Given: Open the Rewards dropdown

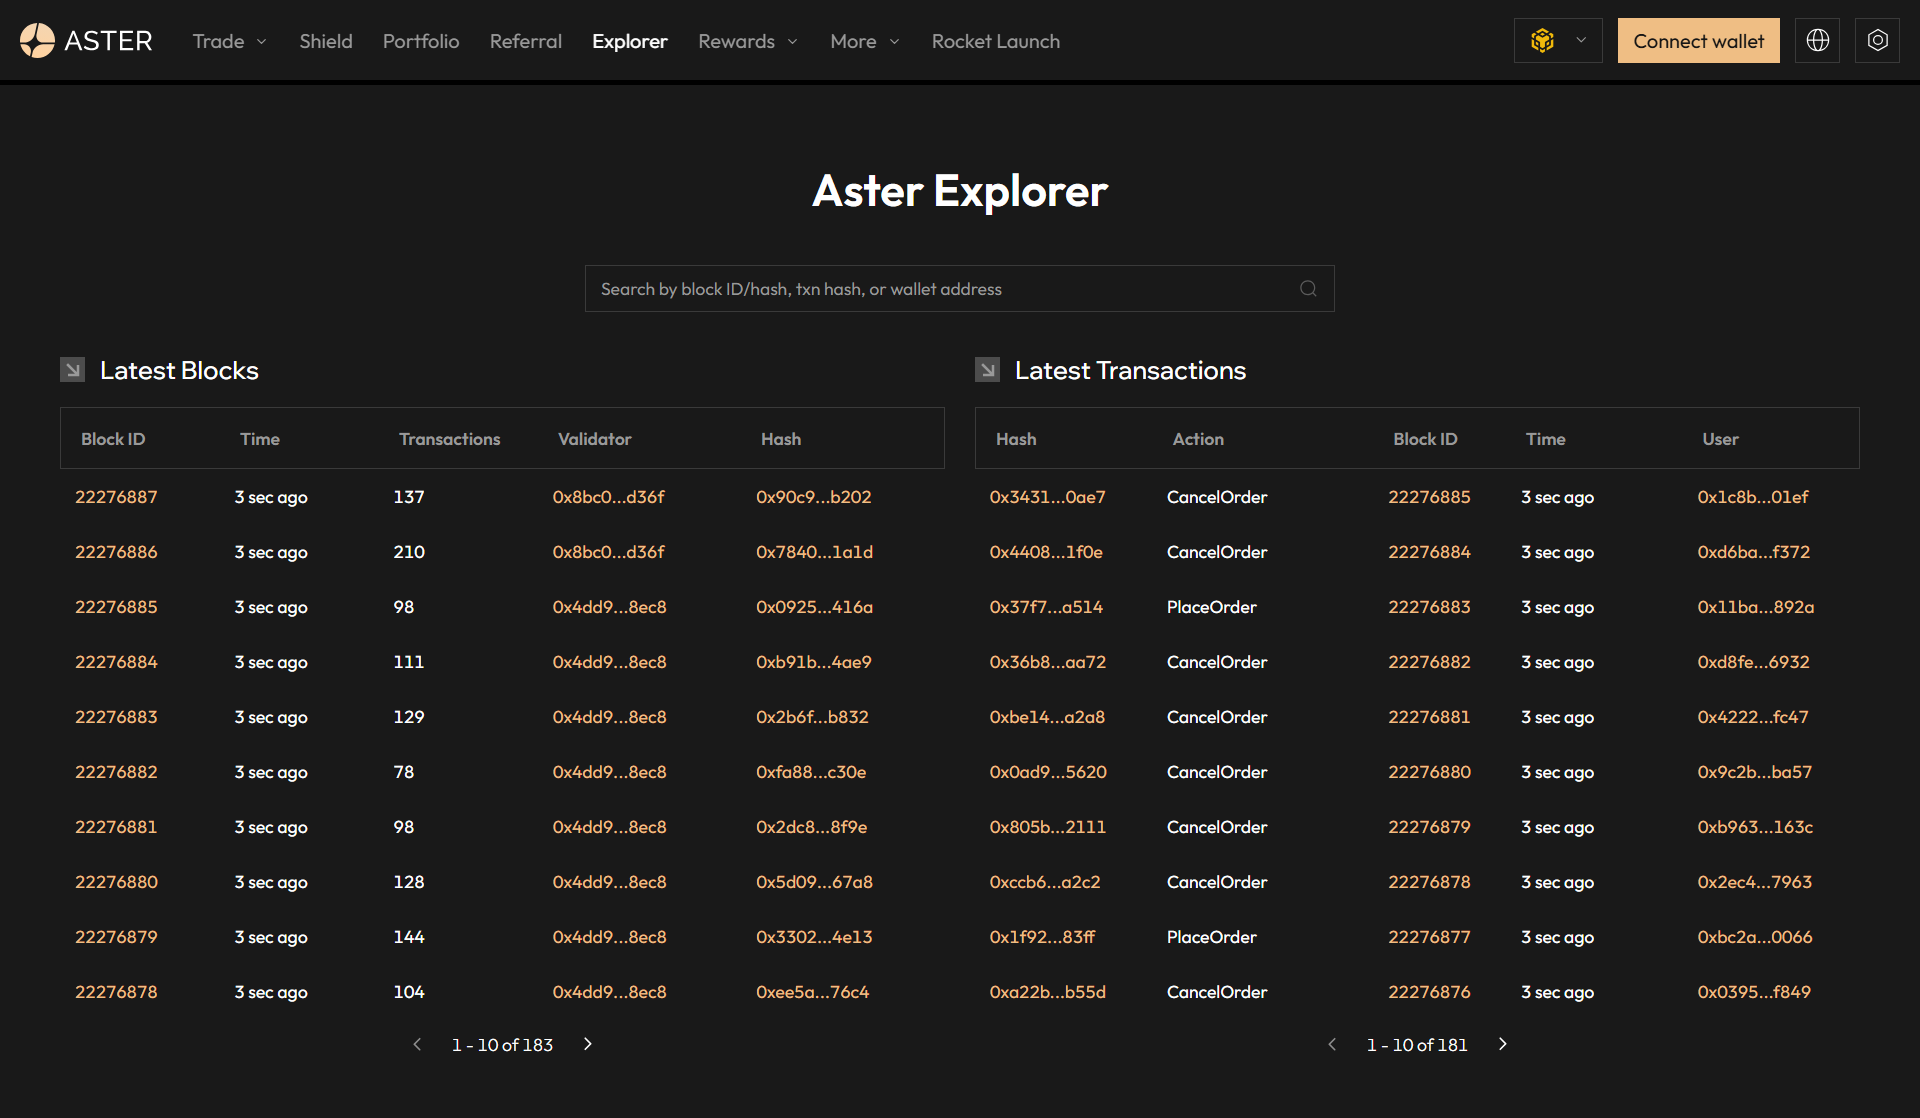Looking at the screenshot, I should point(747,41).
